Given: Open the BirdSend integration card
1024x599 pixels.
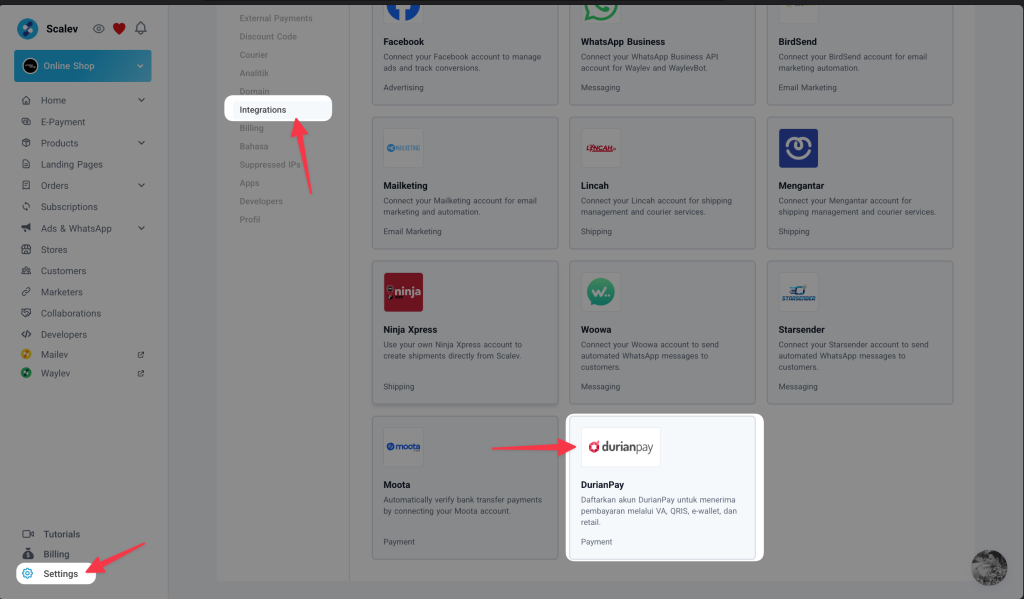Looking at the screenshot, I should (860, 54).
